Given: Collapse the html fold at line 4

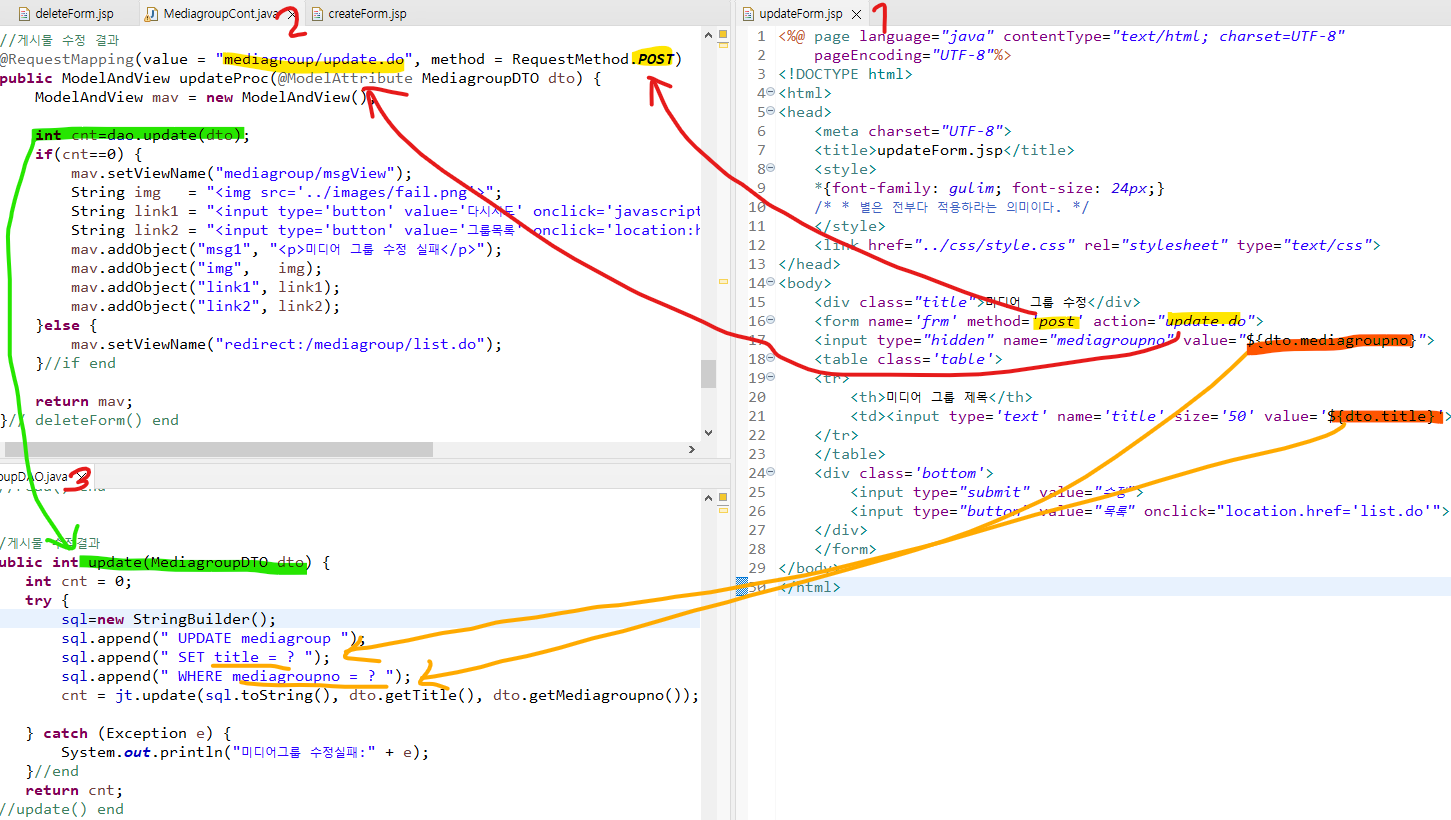Looking at the screenshot, I should point(771,93).
